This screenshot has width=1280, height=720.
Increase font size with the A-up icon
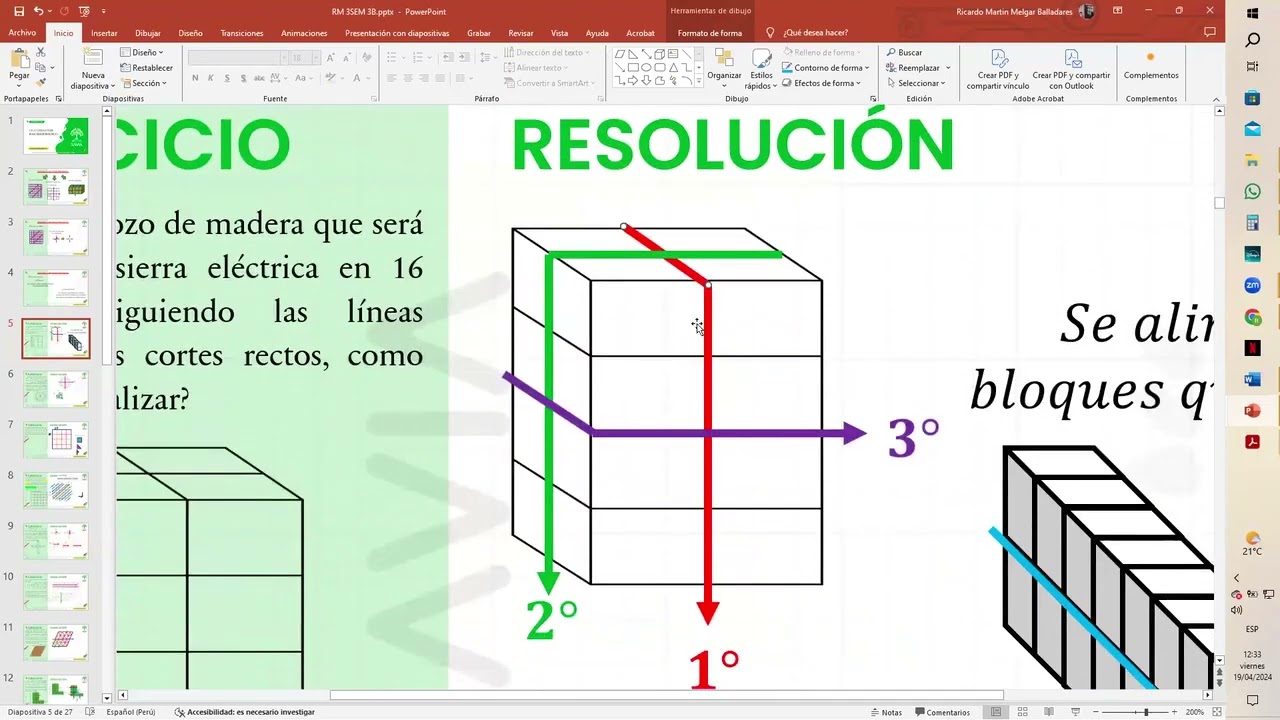pyautogui.click(x=329, y=58)
